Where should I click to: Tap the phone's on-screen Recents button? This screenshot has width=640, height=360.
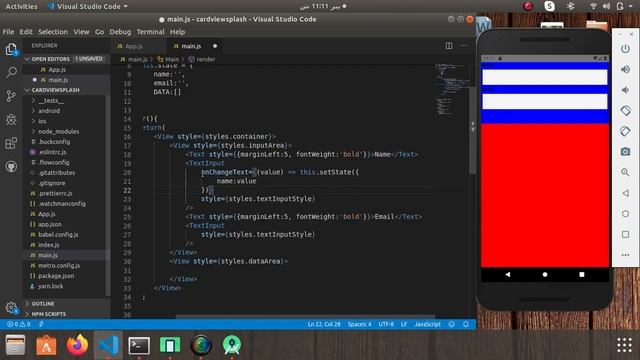pos(582,275)
